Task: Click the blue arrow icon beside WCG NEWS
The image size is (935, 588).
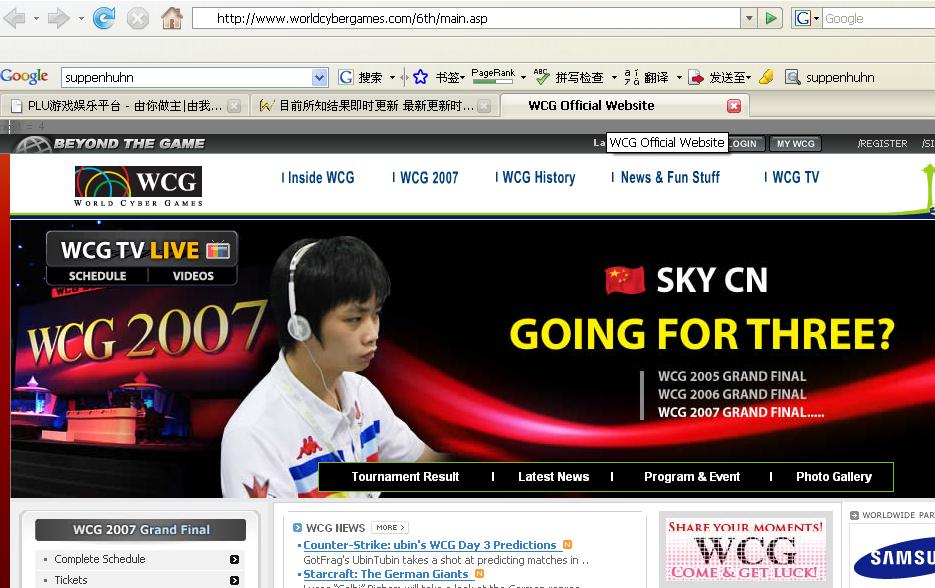Action: (298, 528)
